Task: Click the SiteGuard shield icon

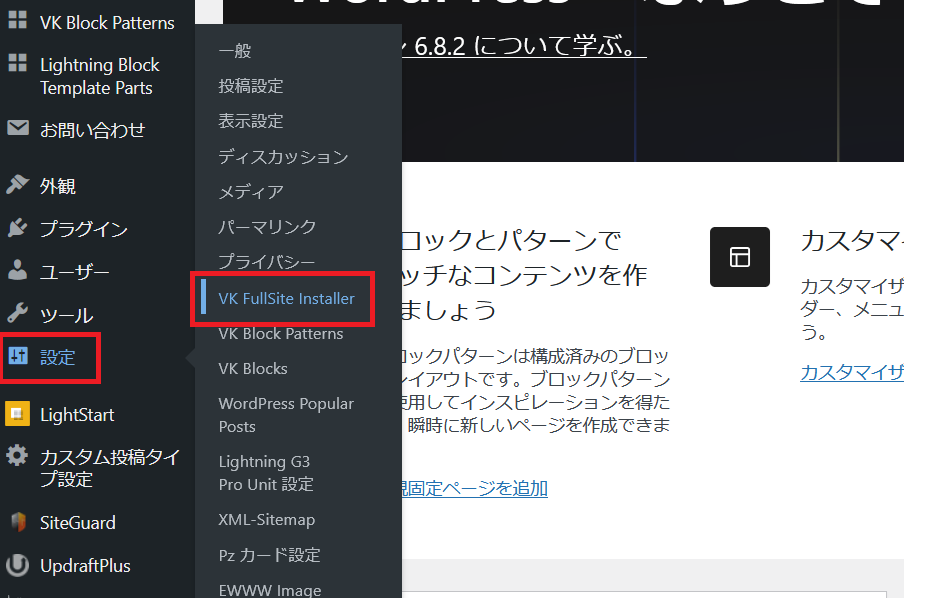Action: pos(19,522)
